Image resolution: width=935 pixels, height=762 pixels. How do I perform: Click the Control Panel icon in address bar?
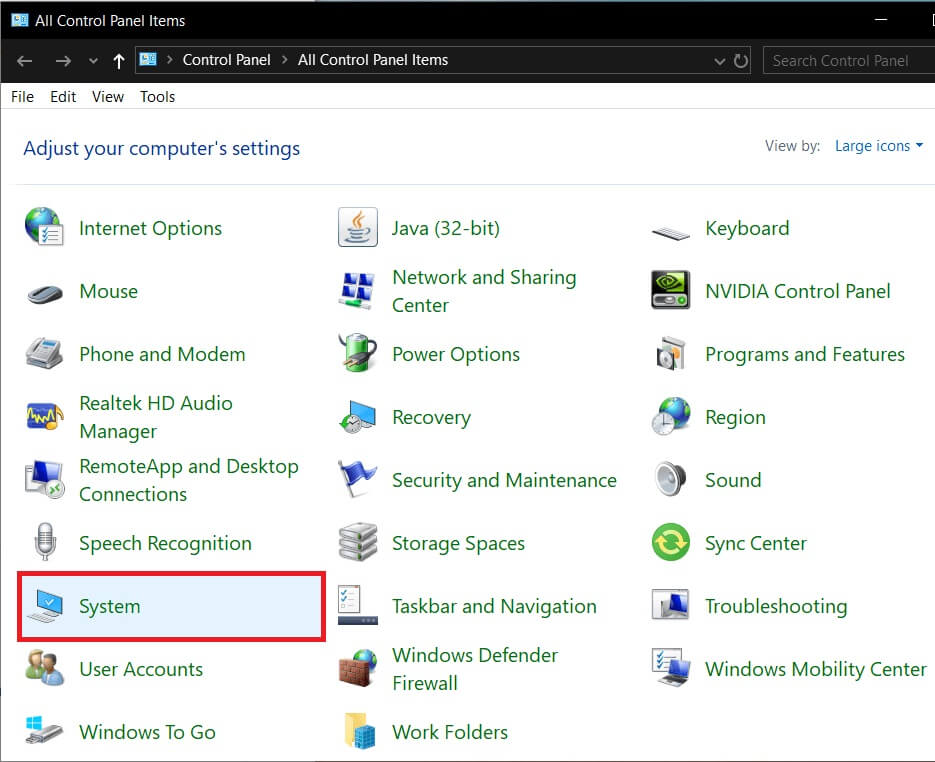(x=148, y=59)
